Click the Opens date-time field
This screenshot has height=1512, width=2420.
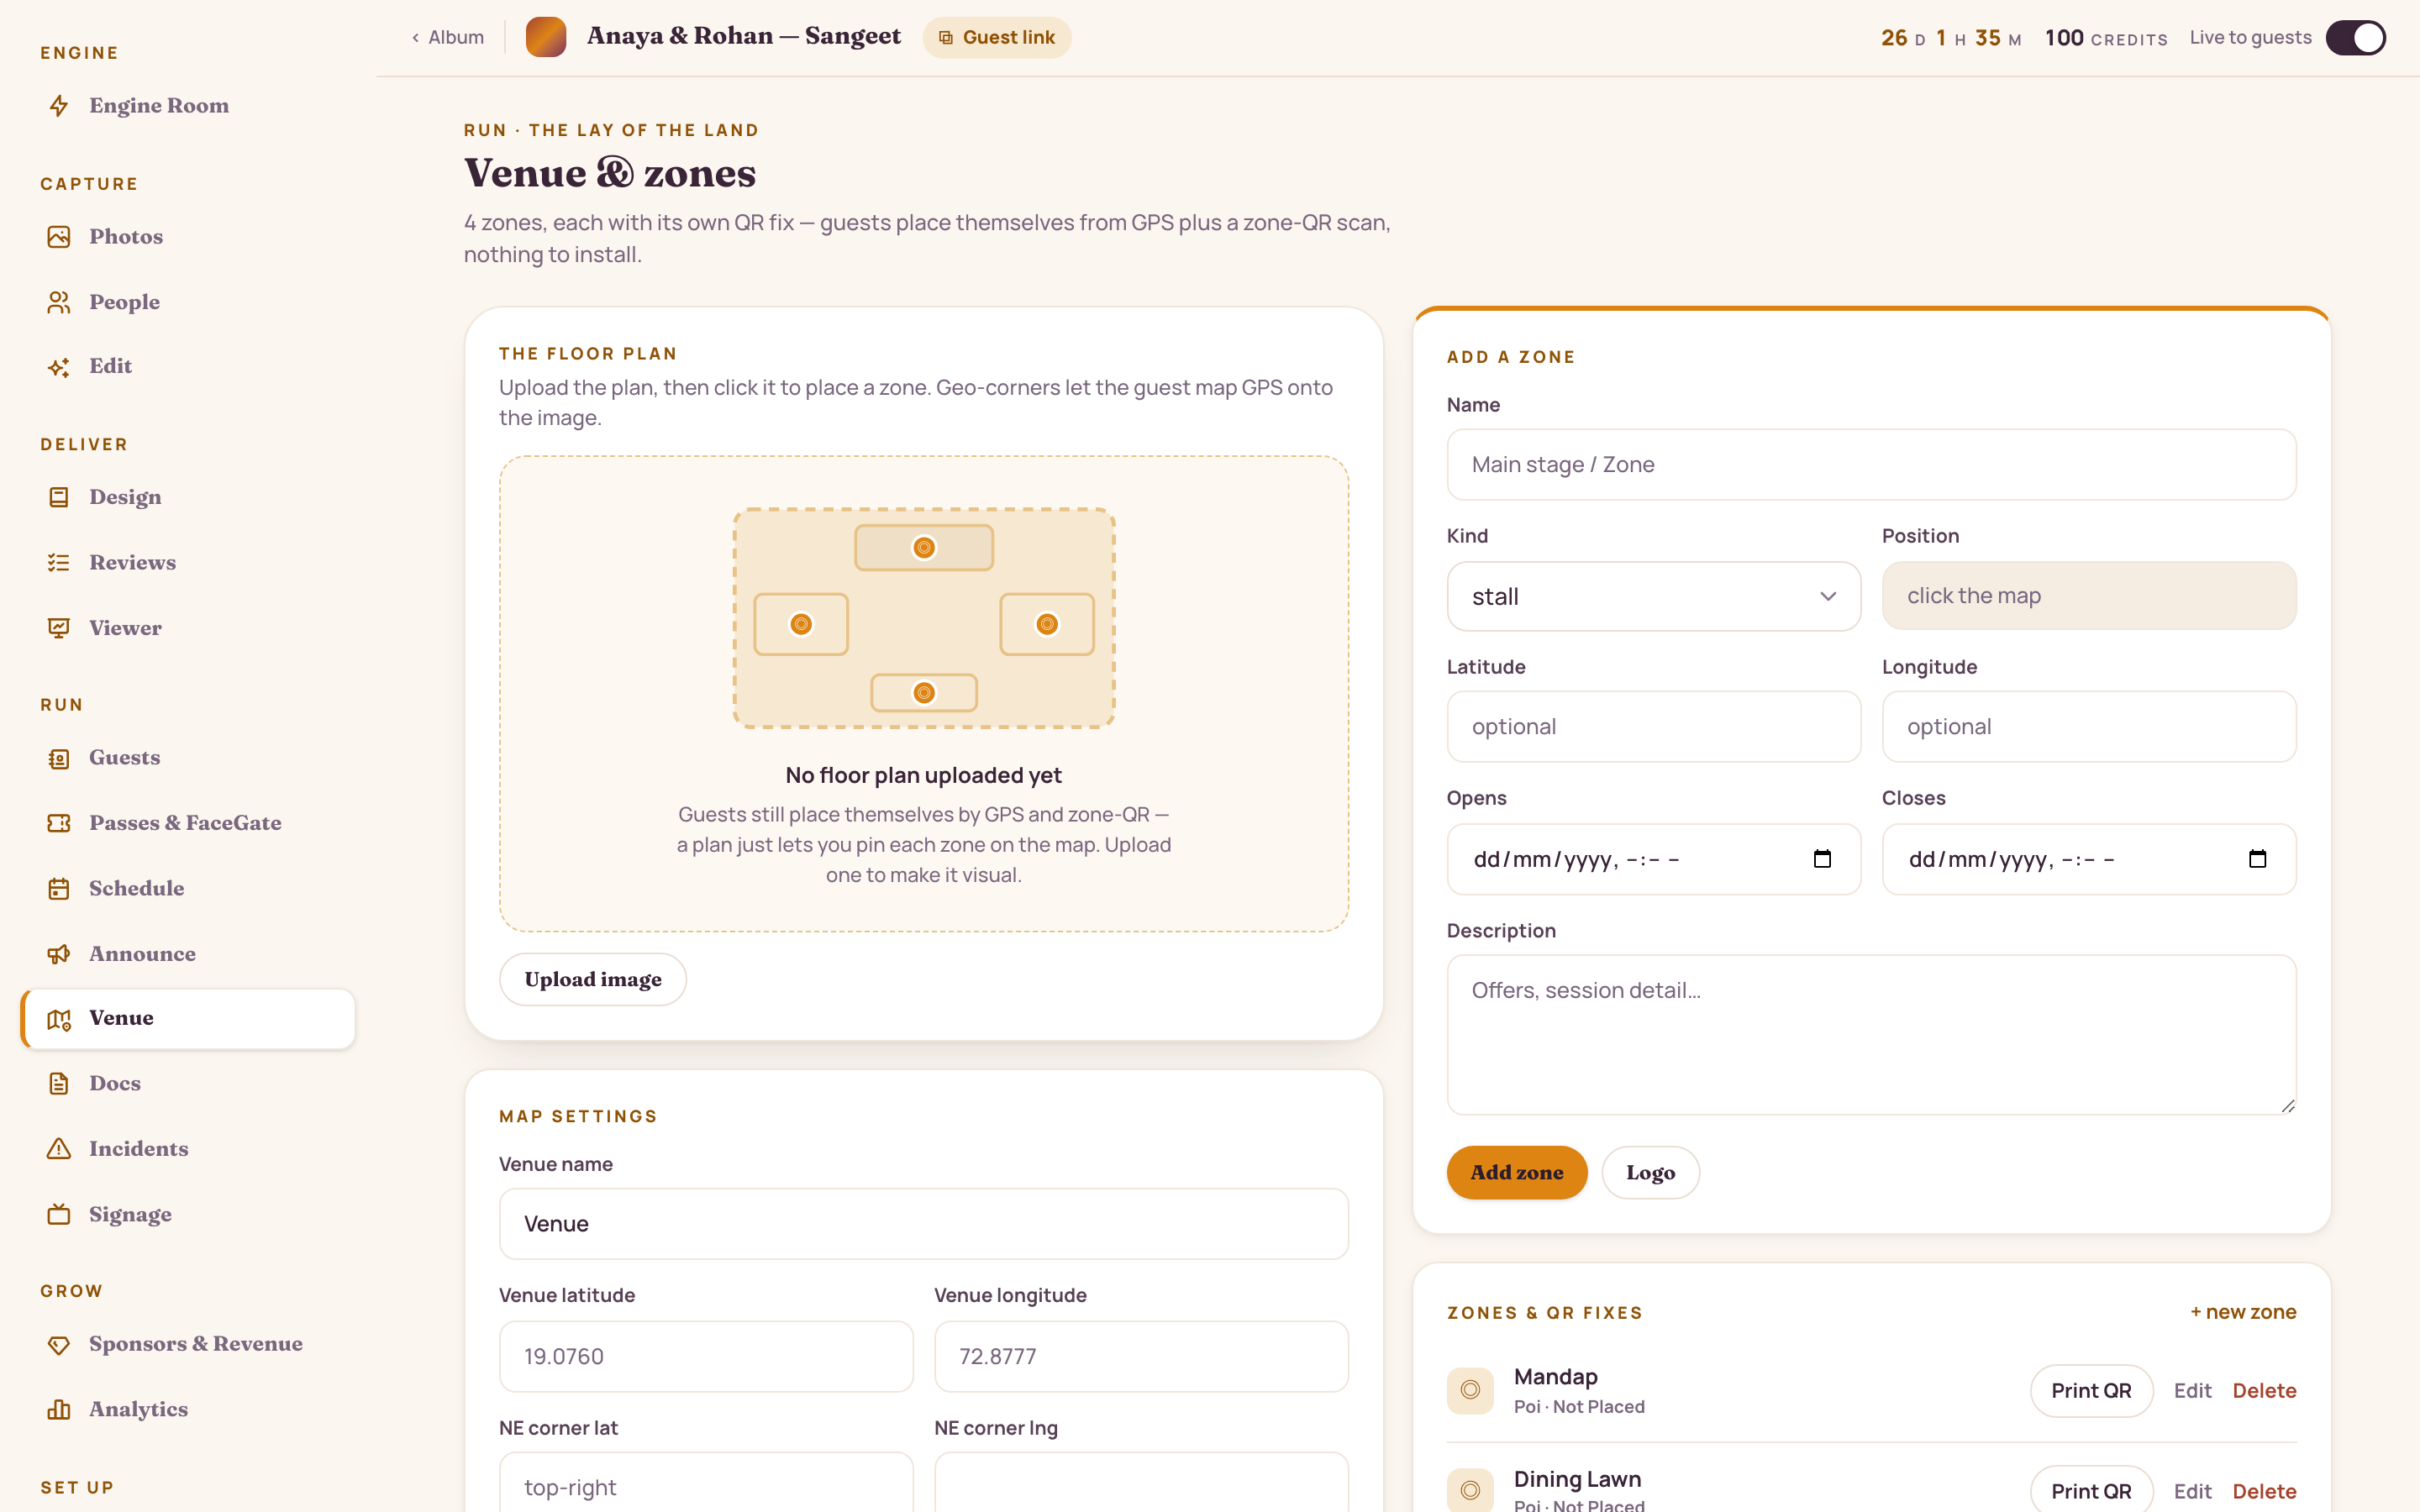1653,859
